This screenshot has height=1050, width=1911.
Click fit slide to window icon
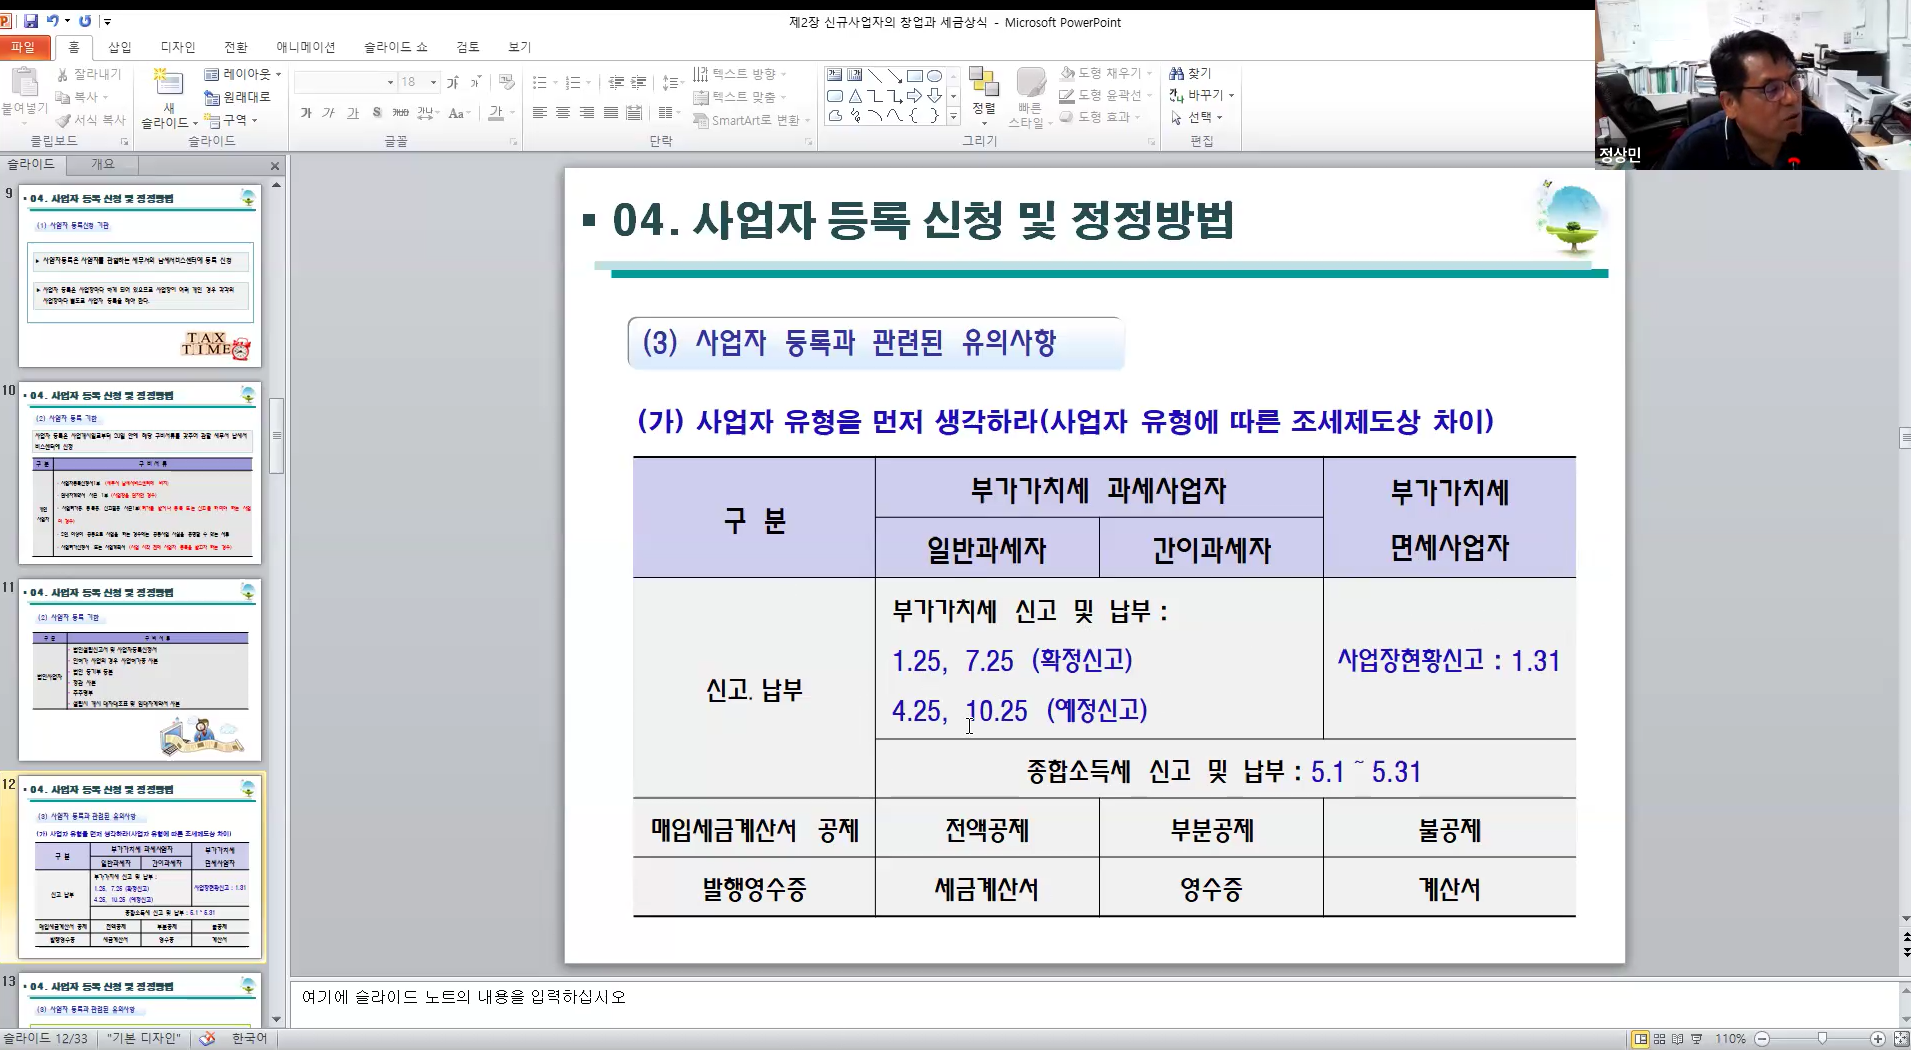pos(1901,1039)
